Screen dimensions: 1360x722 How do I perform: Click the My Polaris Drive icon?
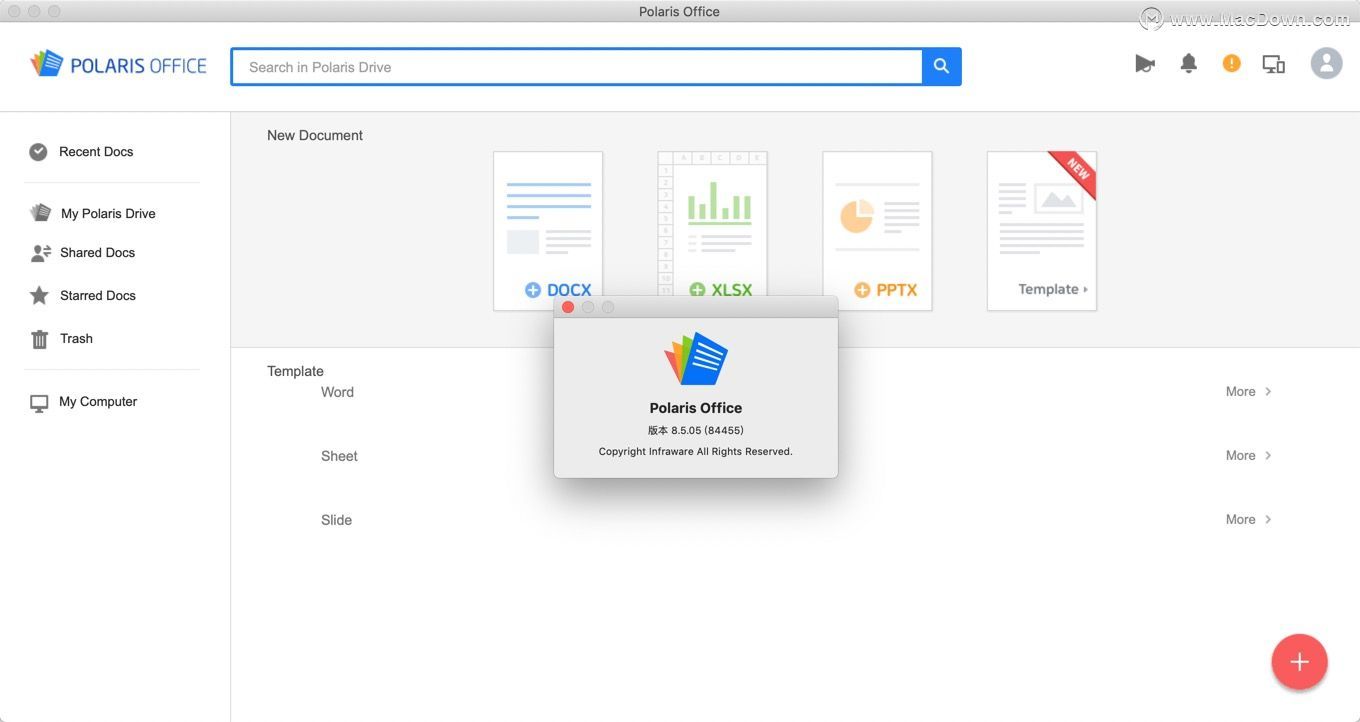pyautogui.click(x=40, y=213)
